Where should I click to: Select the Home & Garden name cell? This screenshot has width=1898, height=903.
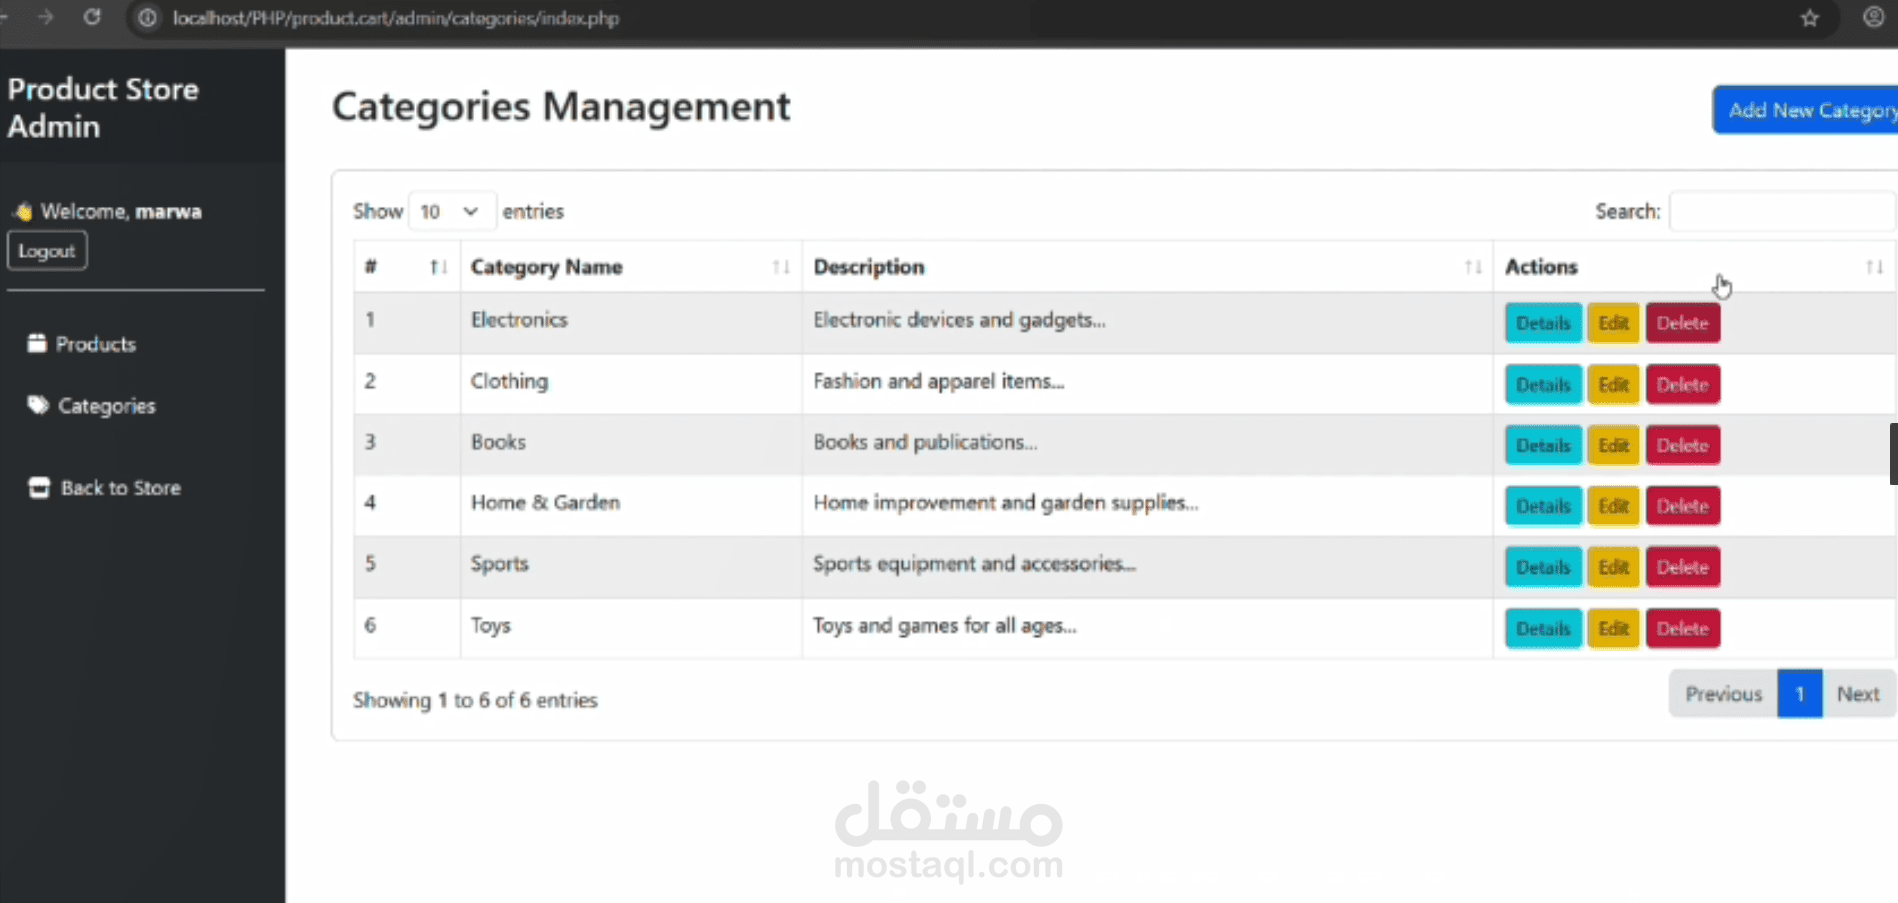631,505
